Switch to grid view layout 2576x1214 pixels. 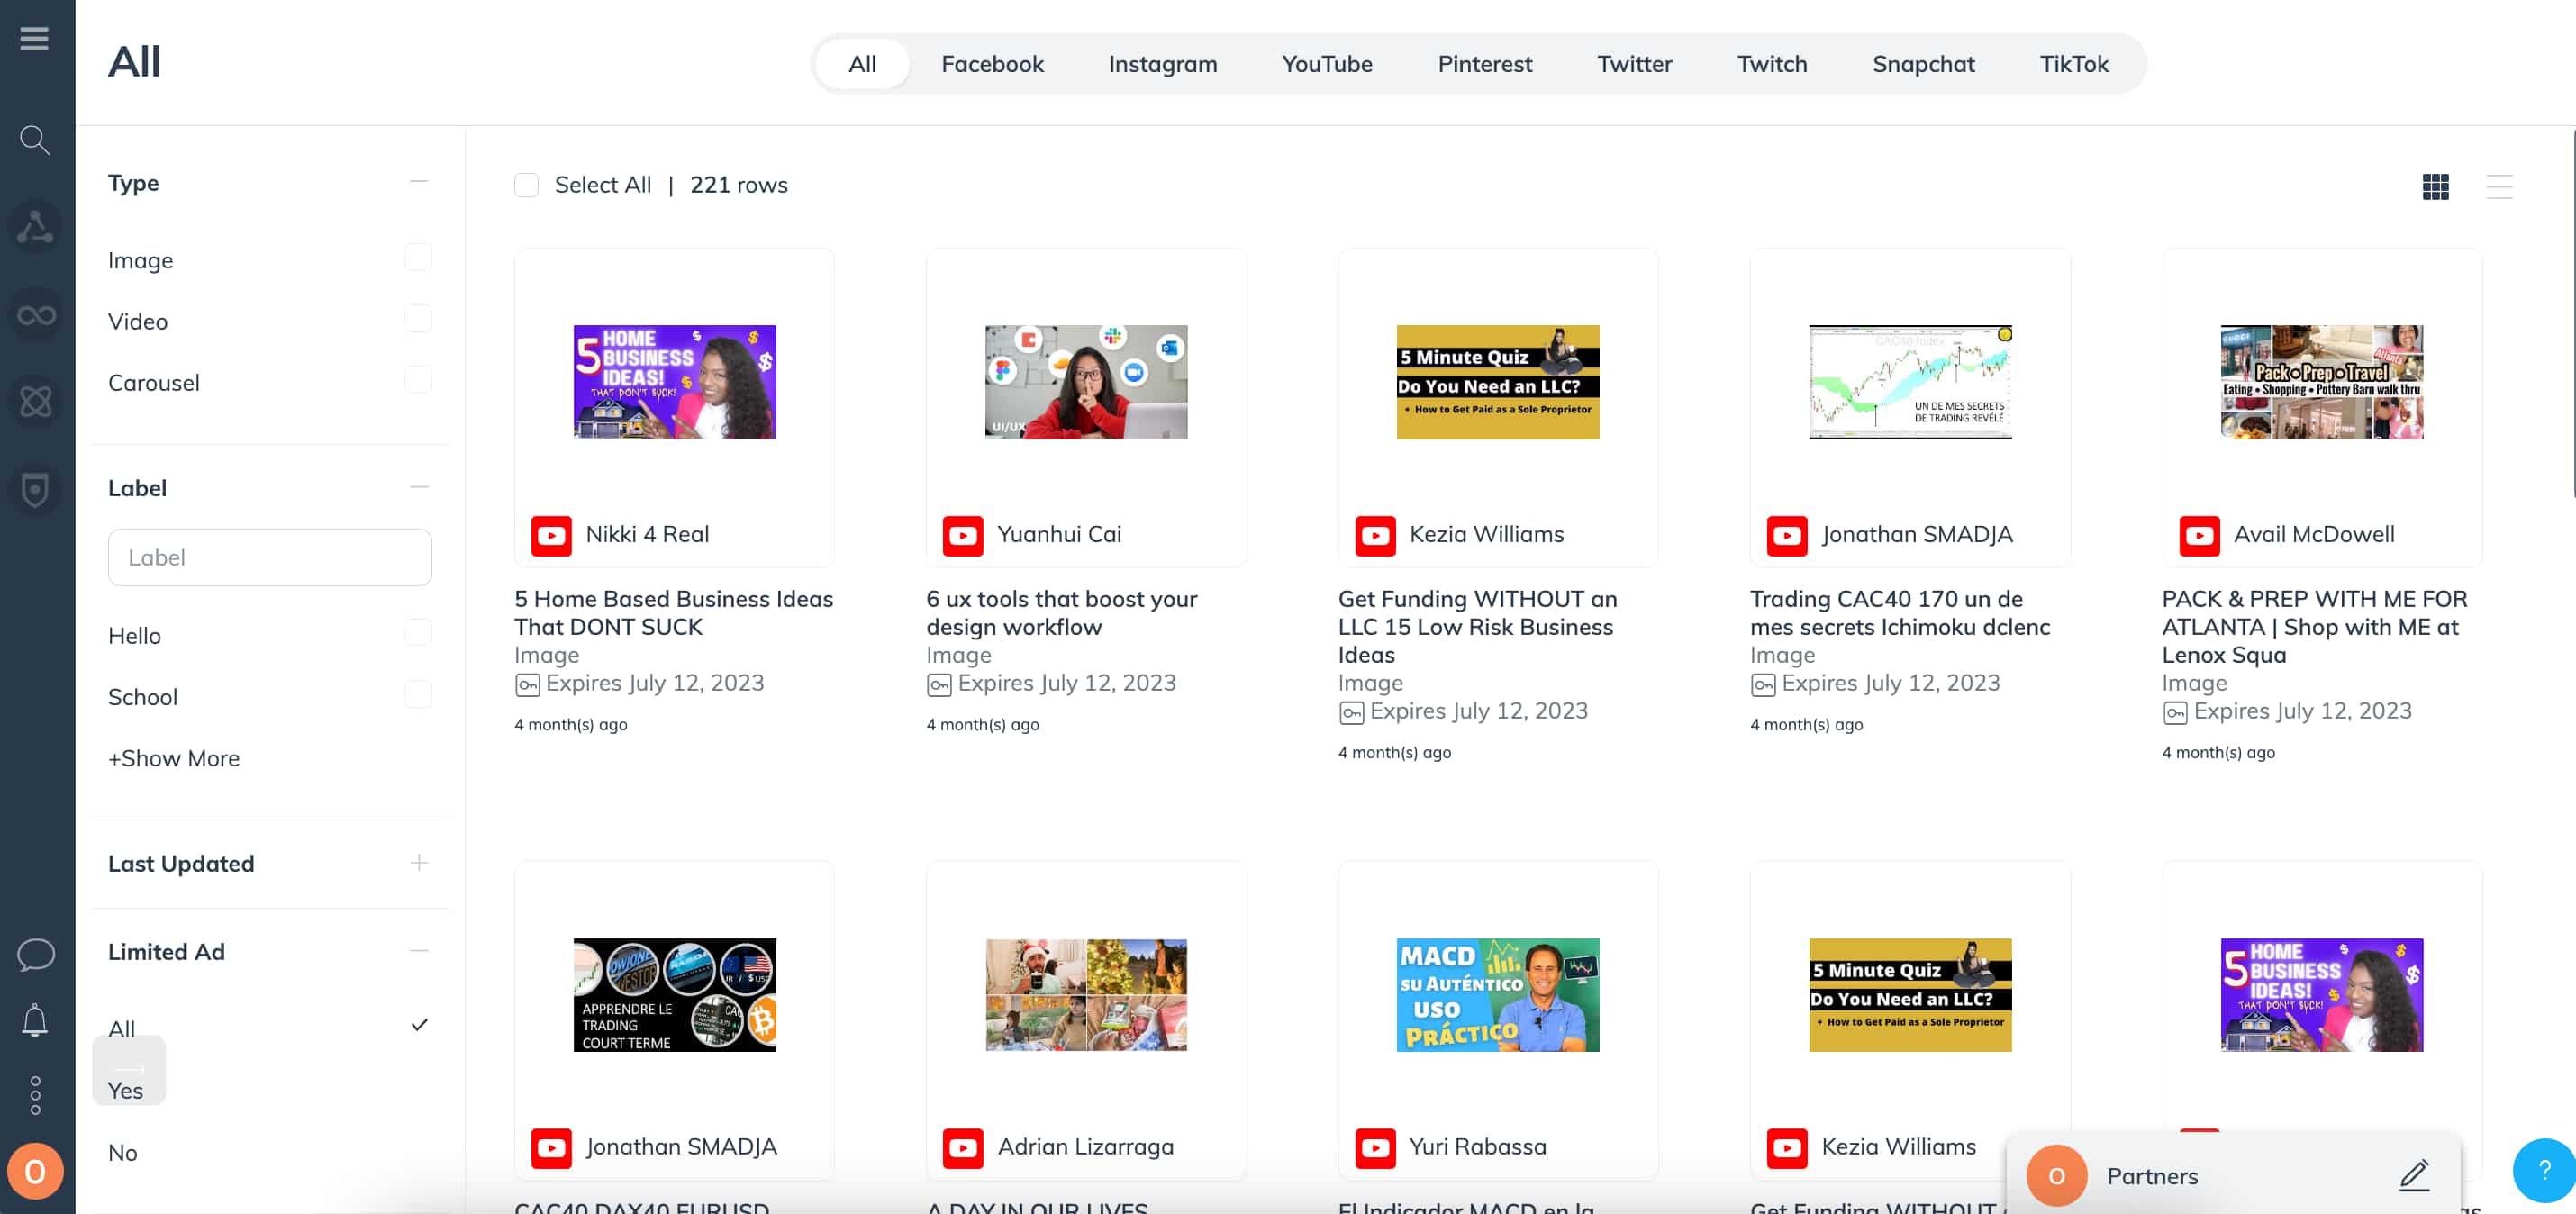click(2436, 186)
